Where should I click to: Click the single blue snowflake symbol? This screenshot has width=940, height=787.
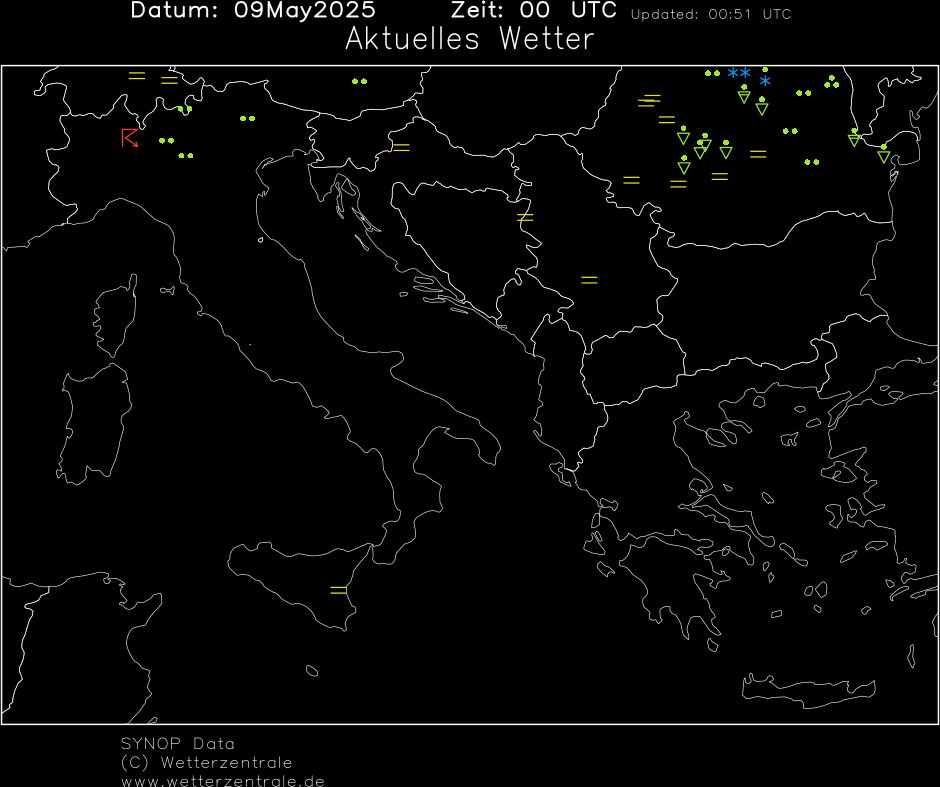point(765,81)
